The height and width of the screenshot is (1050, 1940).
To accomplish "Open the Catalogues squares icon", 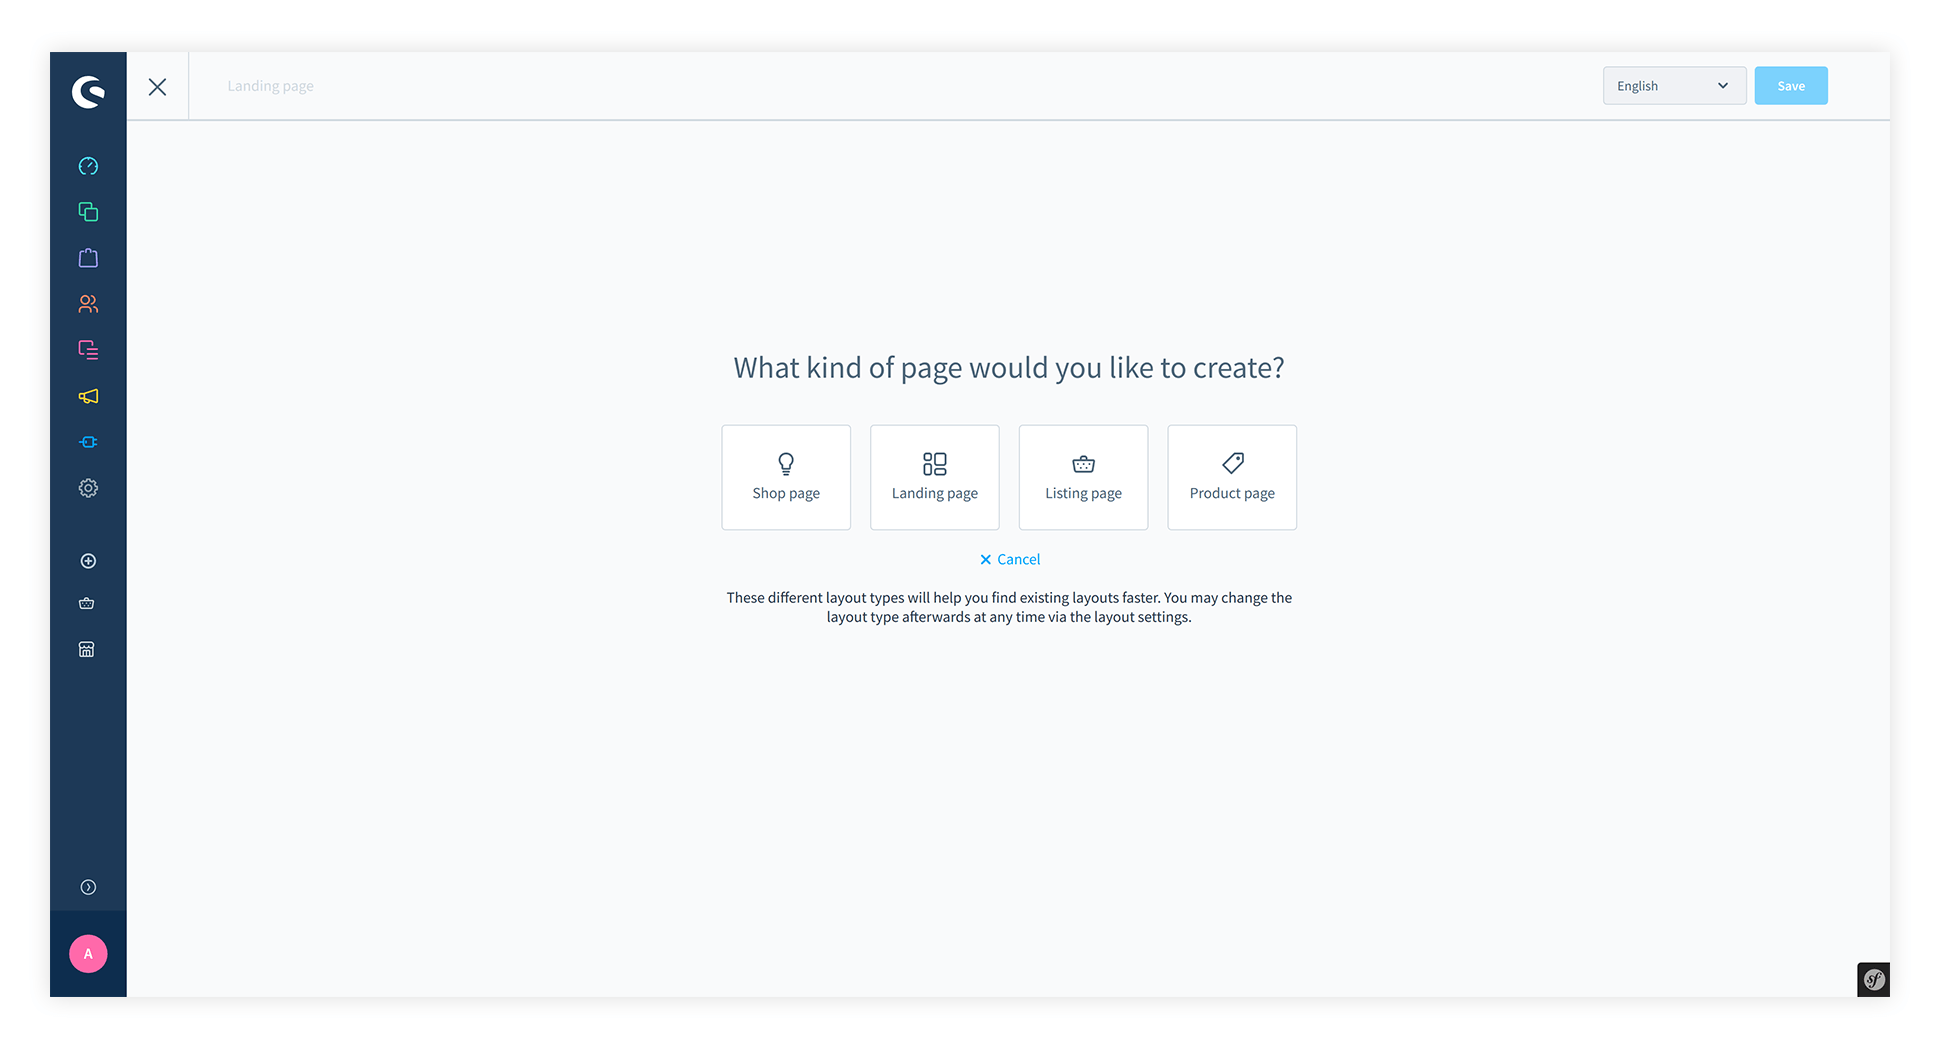I will click(88, 212).
